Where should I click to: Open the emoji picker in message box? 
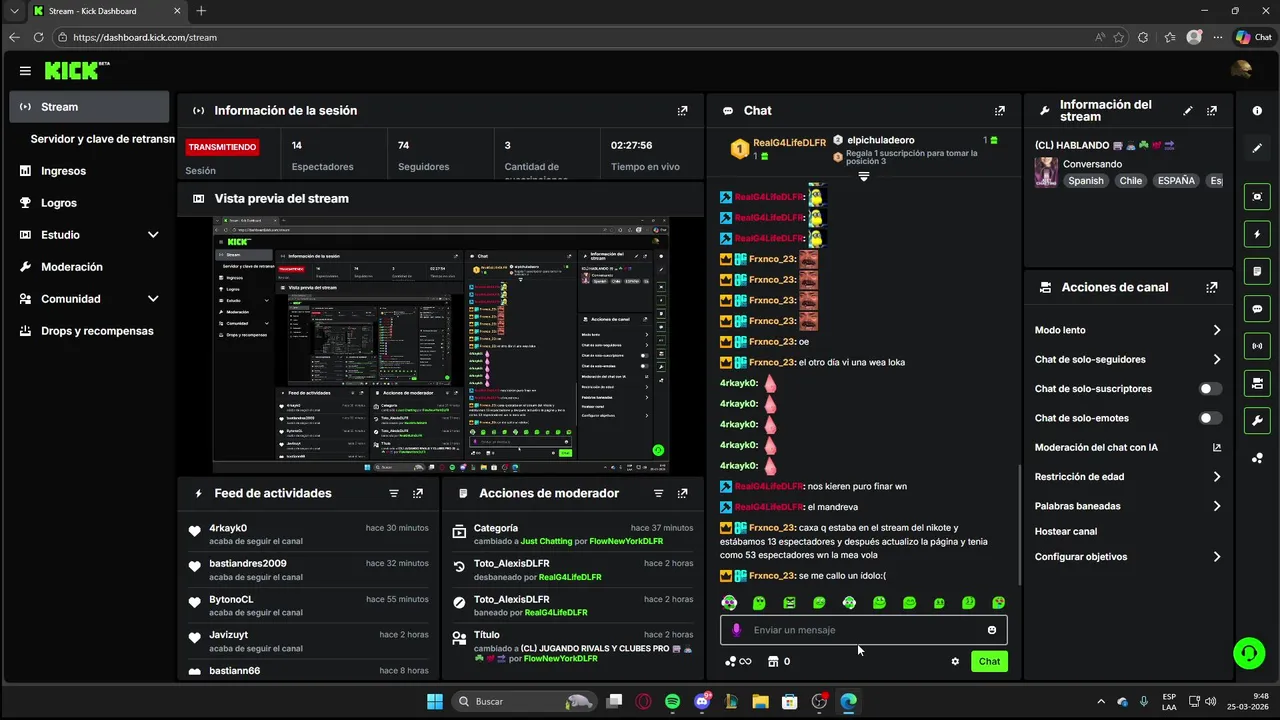(992, 630)
